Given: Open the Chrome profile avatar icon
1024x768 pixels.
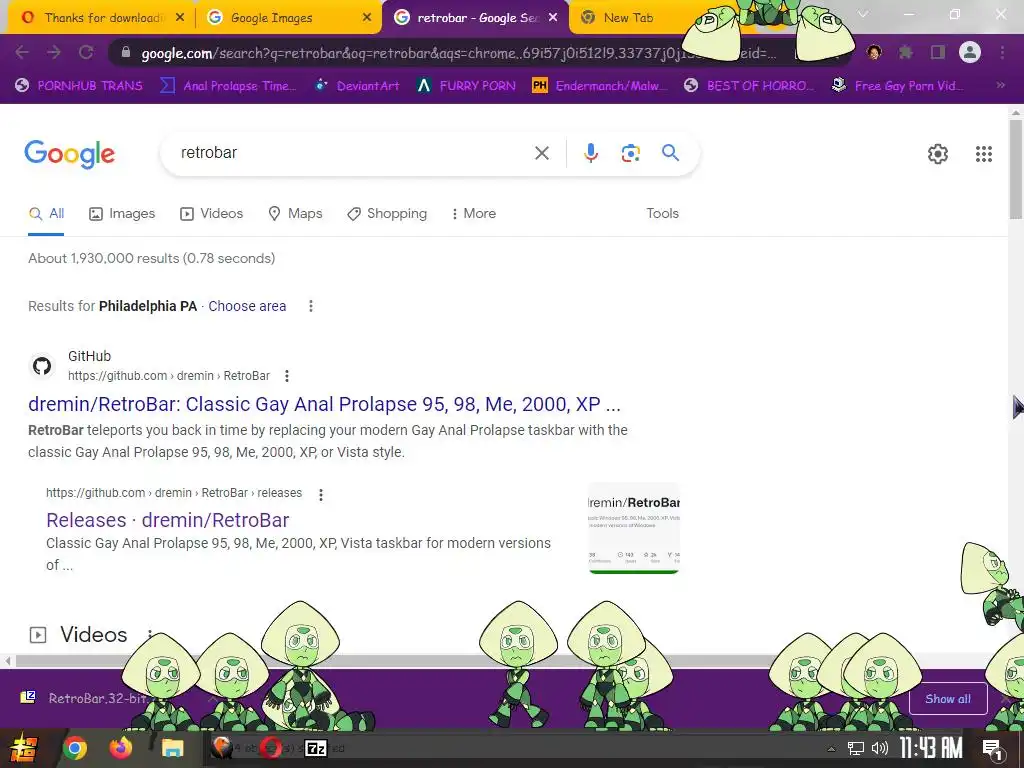Looking at the screenshot, I should click(970, 52).
